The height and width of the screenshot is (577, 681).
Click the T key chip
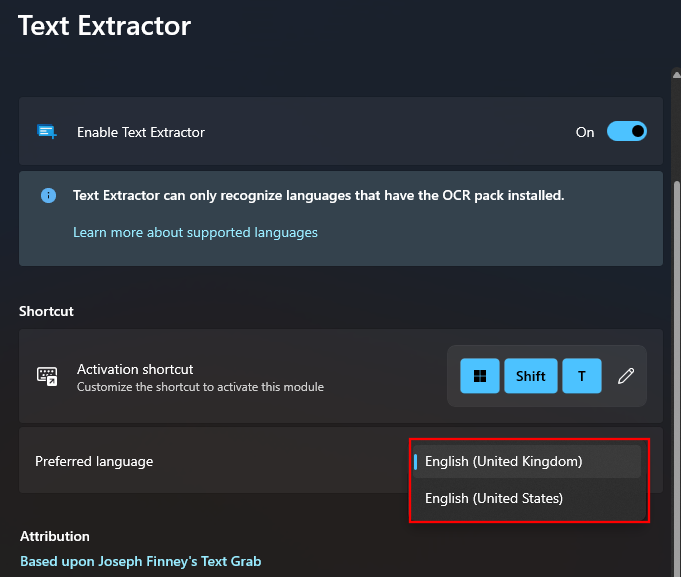pos(581,376)
